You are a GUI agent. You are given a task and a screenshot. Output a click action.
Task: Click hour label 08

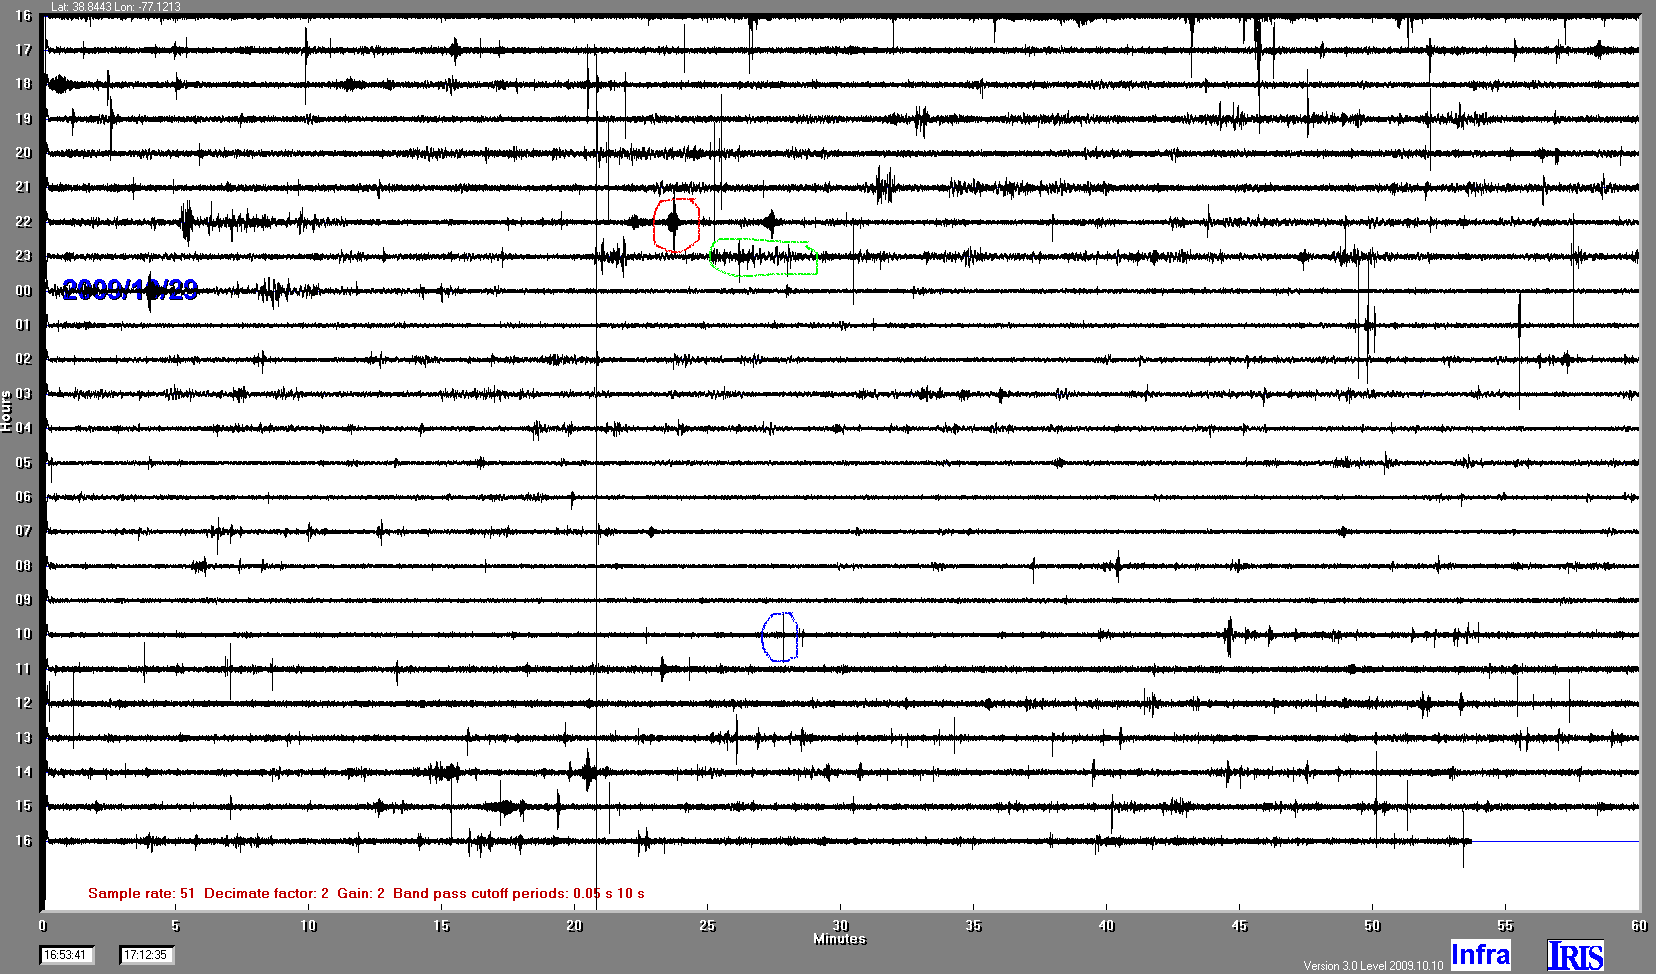click(23, 566)
